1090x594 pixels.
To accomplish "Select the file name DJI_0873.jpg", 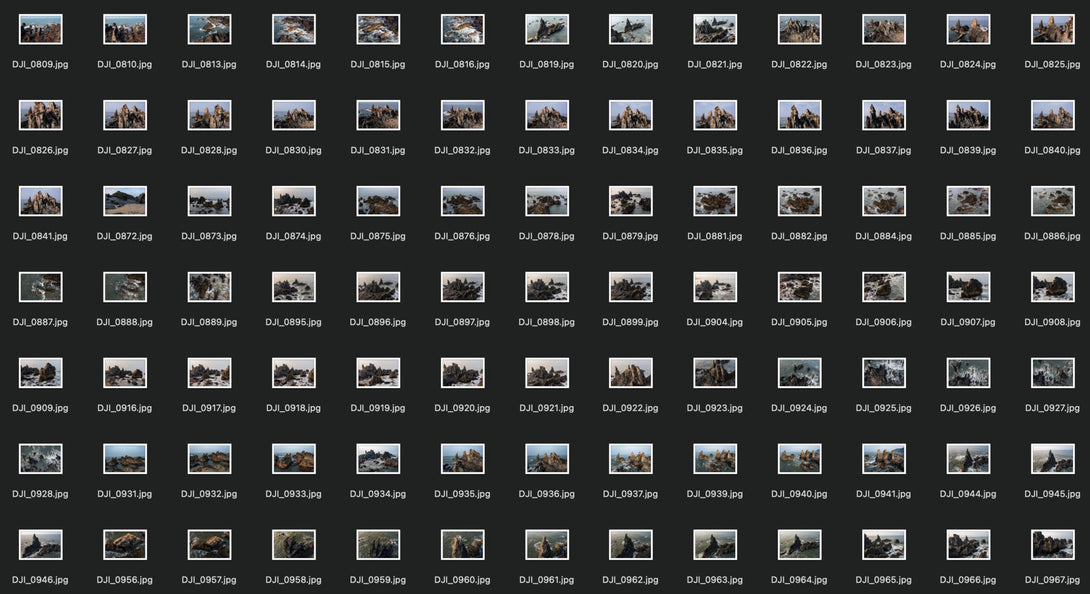I will point(209,236).
